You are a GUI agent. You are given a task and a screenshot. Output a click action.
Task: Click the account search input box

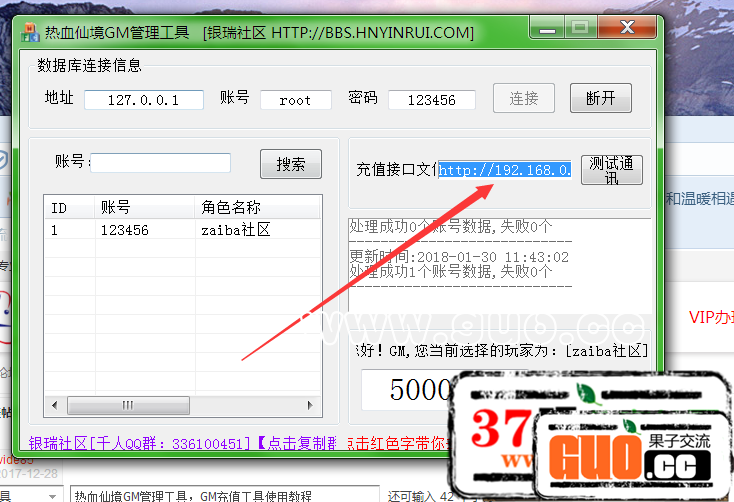coord(160,163)
